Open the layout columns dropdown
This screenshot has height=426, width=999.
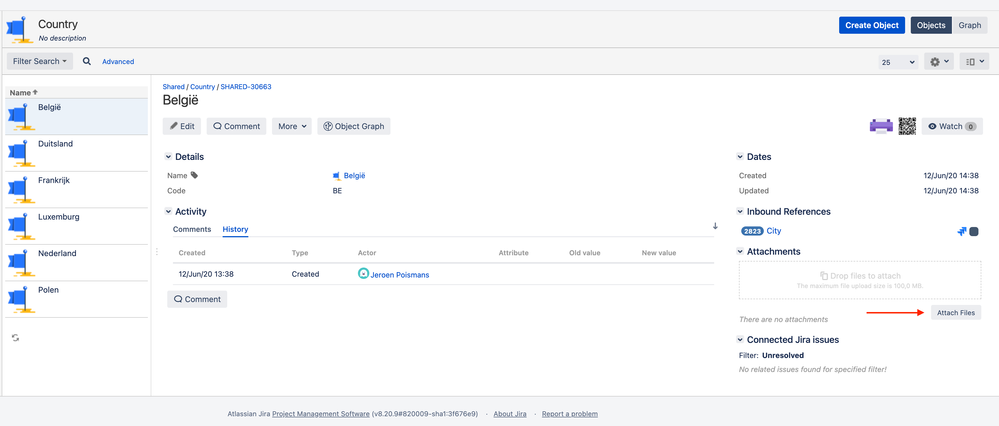tap(974, 62)
